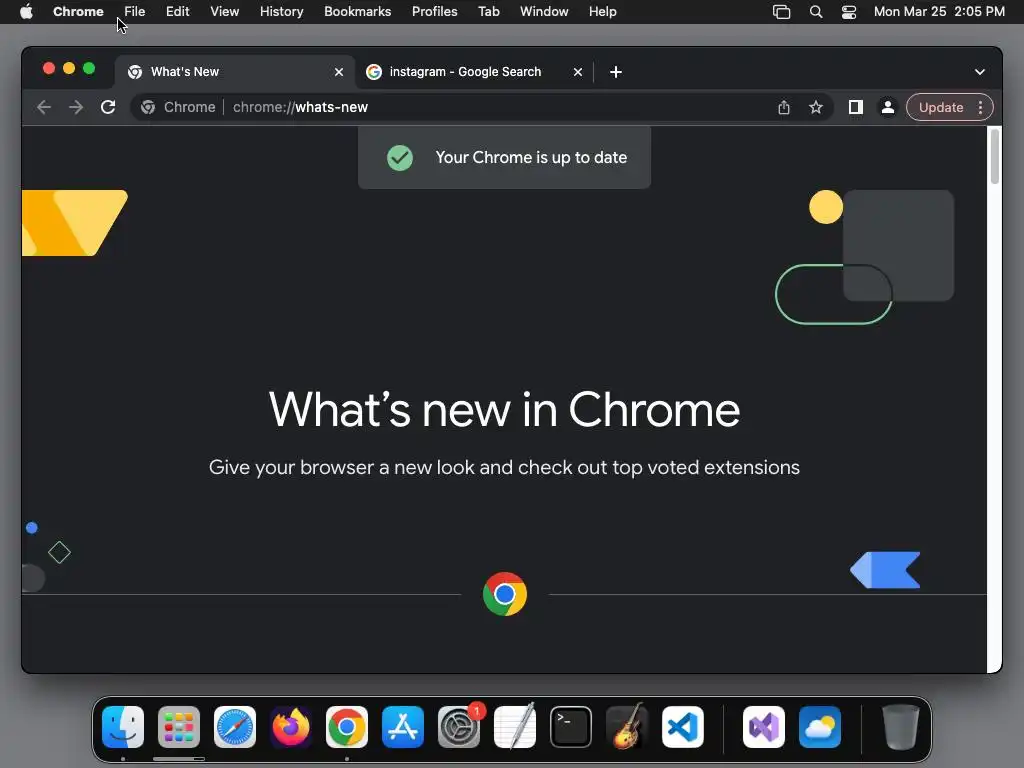Screen dimensions: 1024x768
Task: Click the "What's new in Chrome" heading
Action: point(504,410)
